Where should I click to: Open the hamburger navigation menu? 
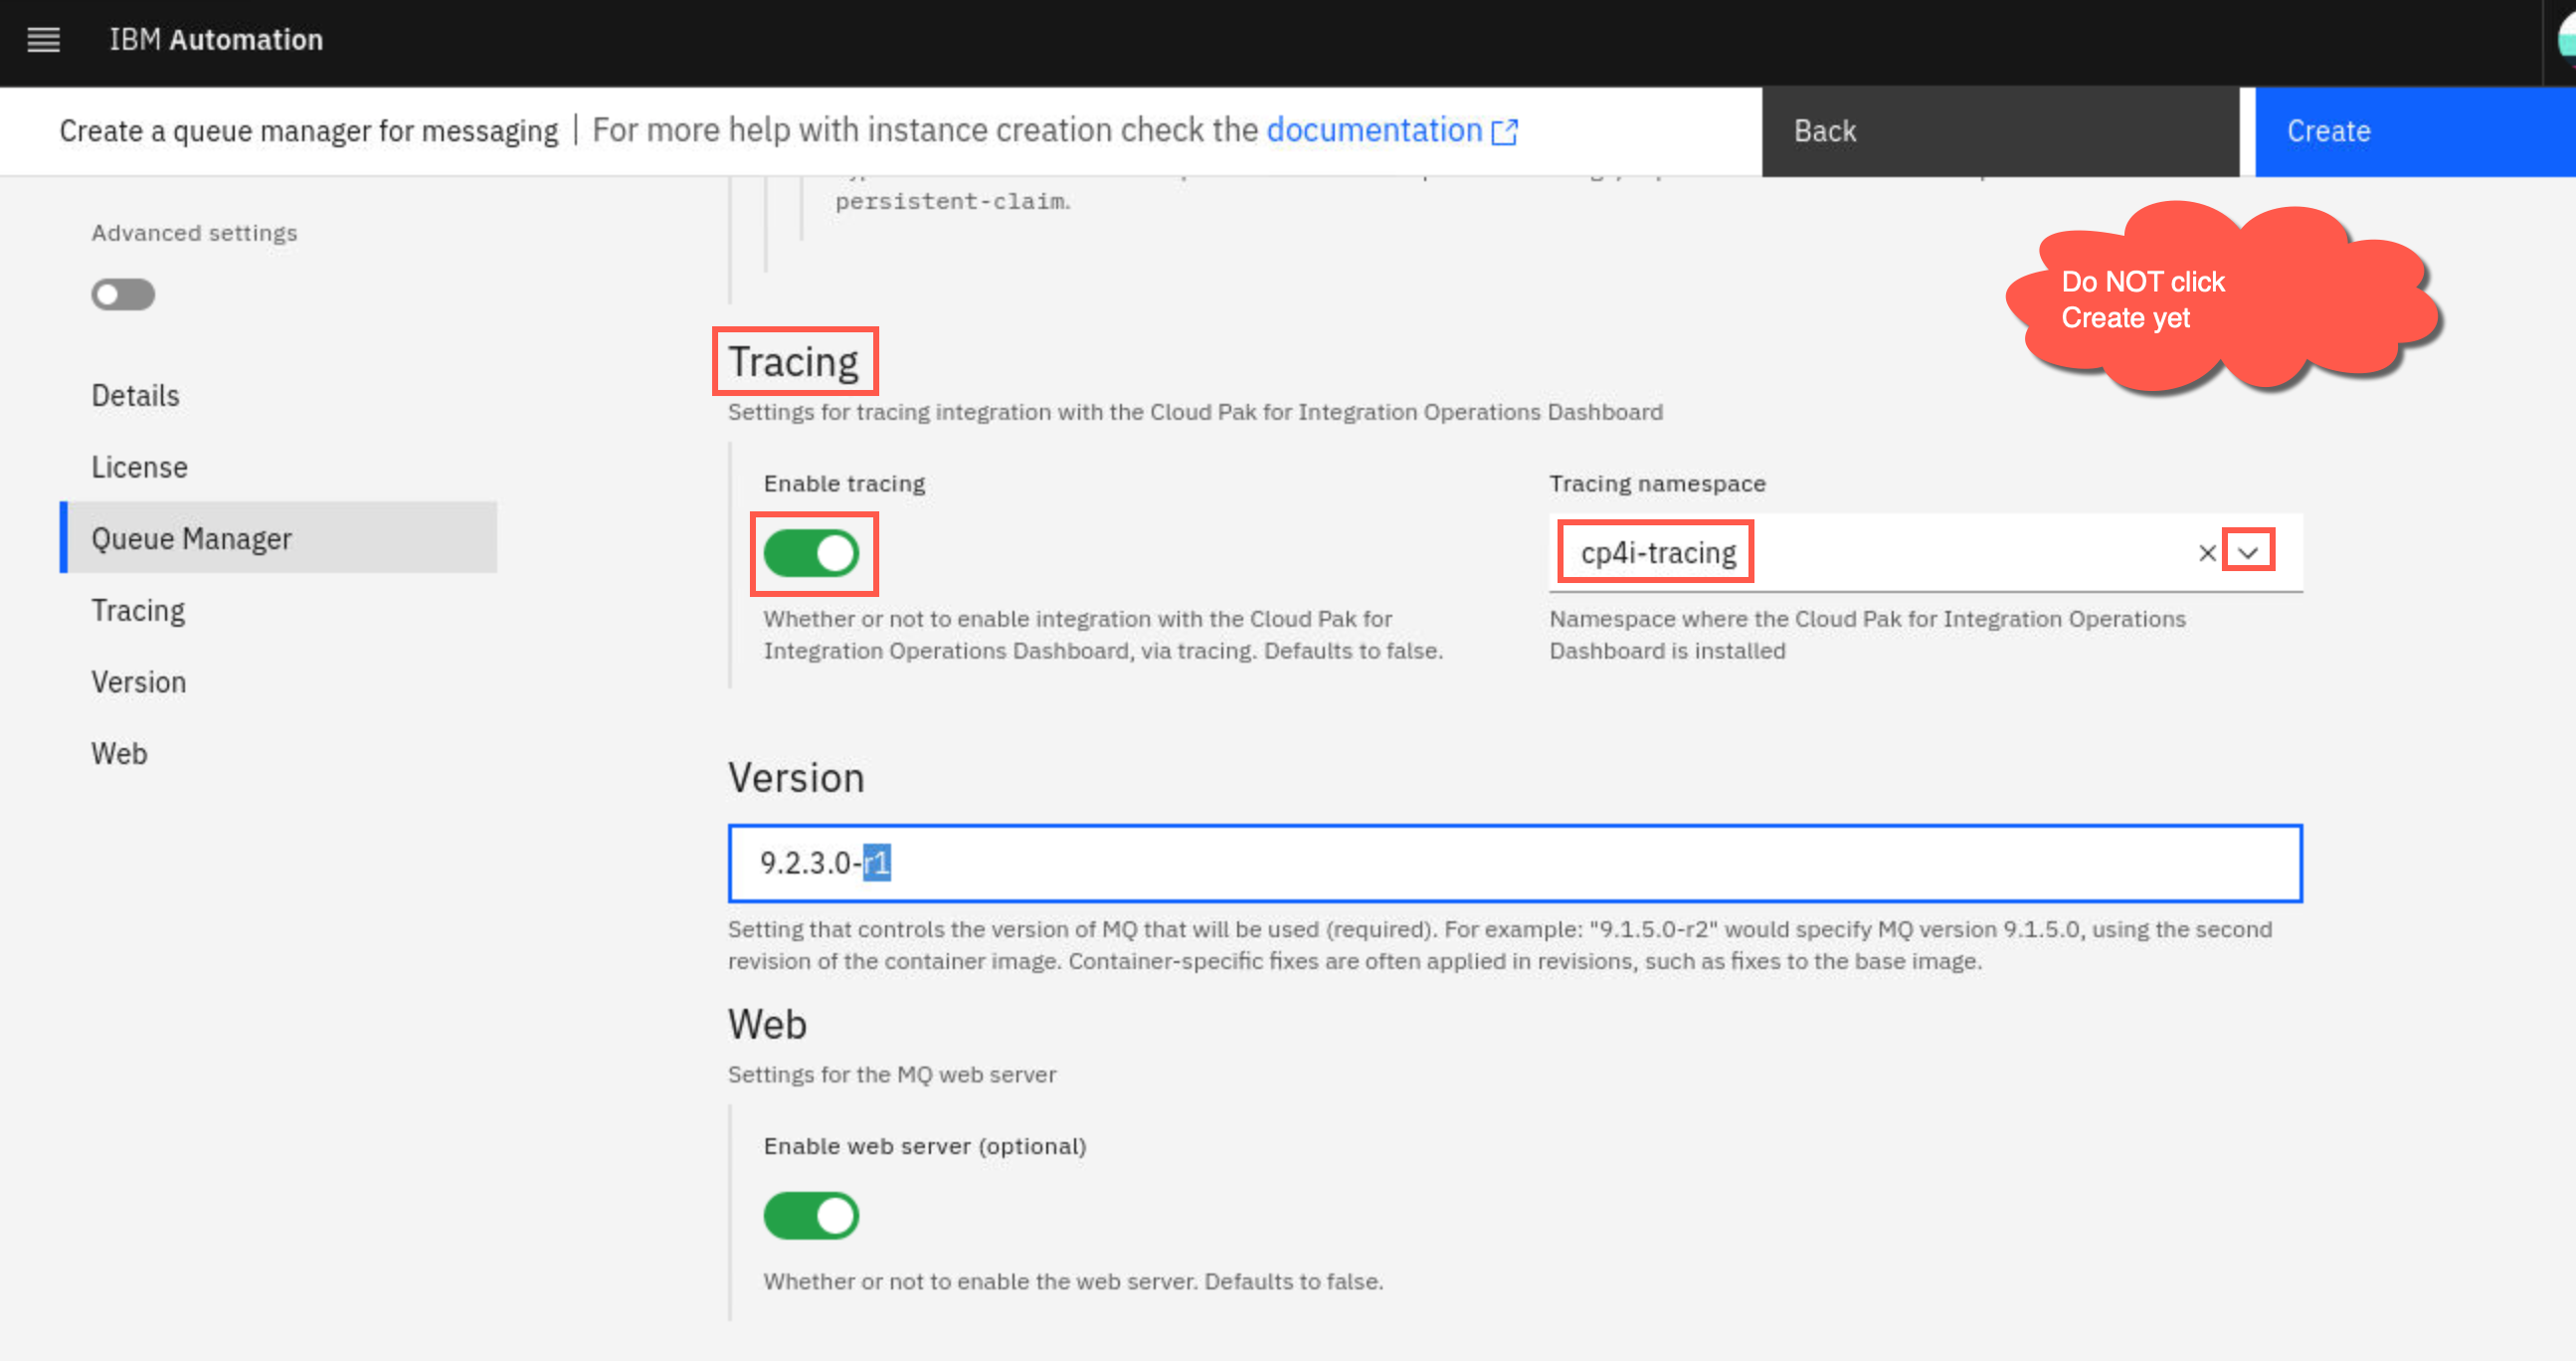43,40
